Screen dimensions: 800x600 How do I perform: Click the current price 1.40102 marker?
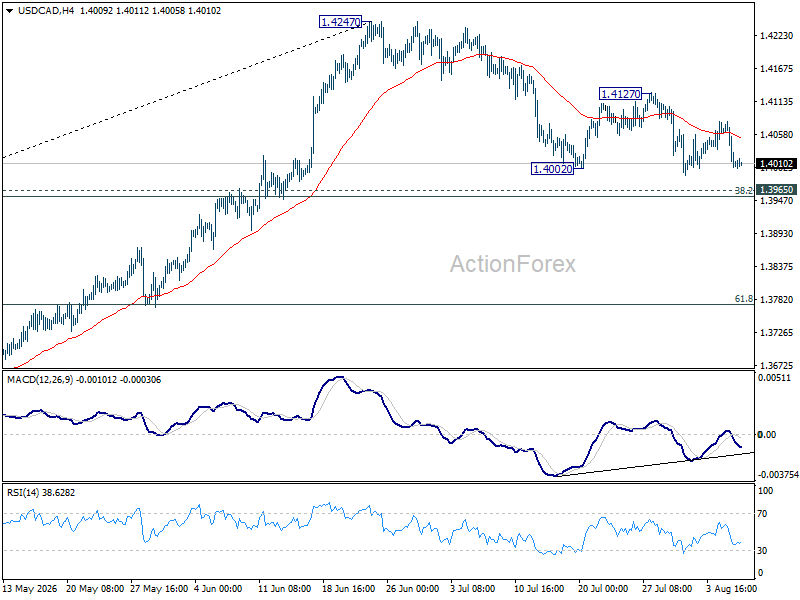pyautogui.click(x=776, y=164)
